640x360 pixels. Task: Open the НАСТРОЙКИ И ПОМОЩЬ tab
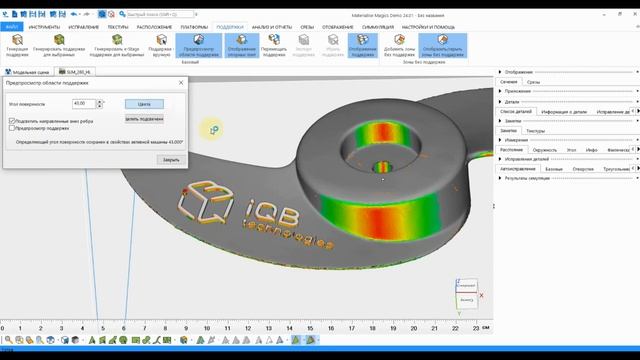tap(428, 27)
